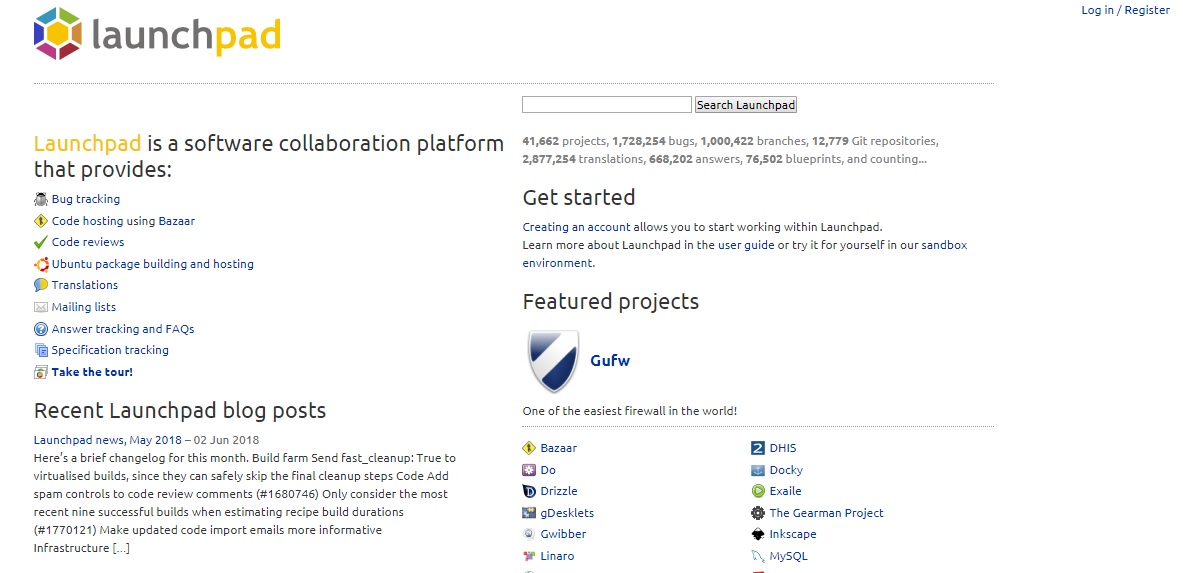Click the Docky project icon
Image resolution: width=1183 pixels, height=573 pixels.
758,470
